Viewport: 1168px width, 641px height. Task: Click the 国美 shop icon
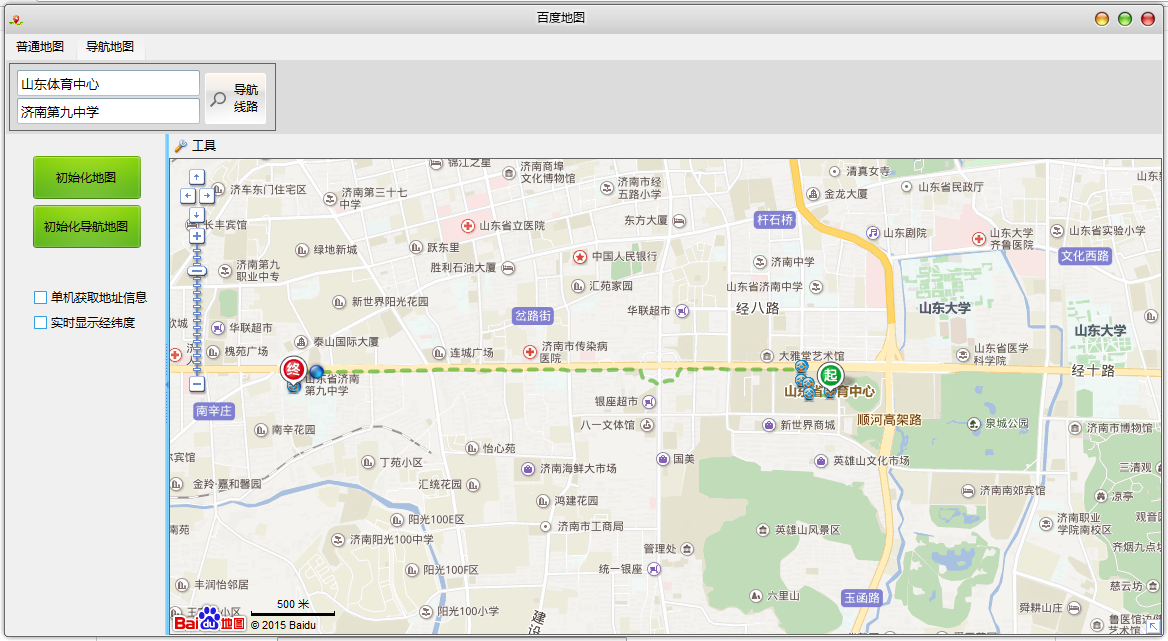tap(663, 459)
